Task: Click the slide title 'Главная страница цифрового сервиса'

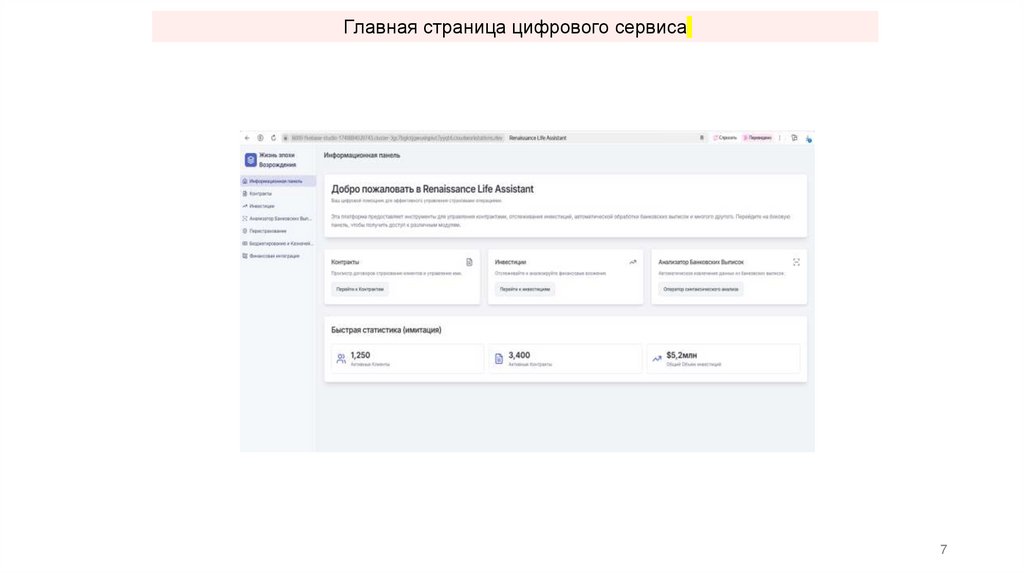Action: [515, 27]
